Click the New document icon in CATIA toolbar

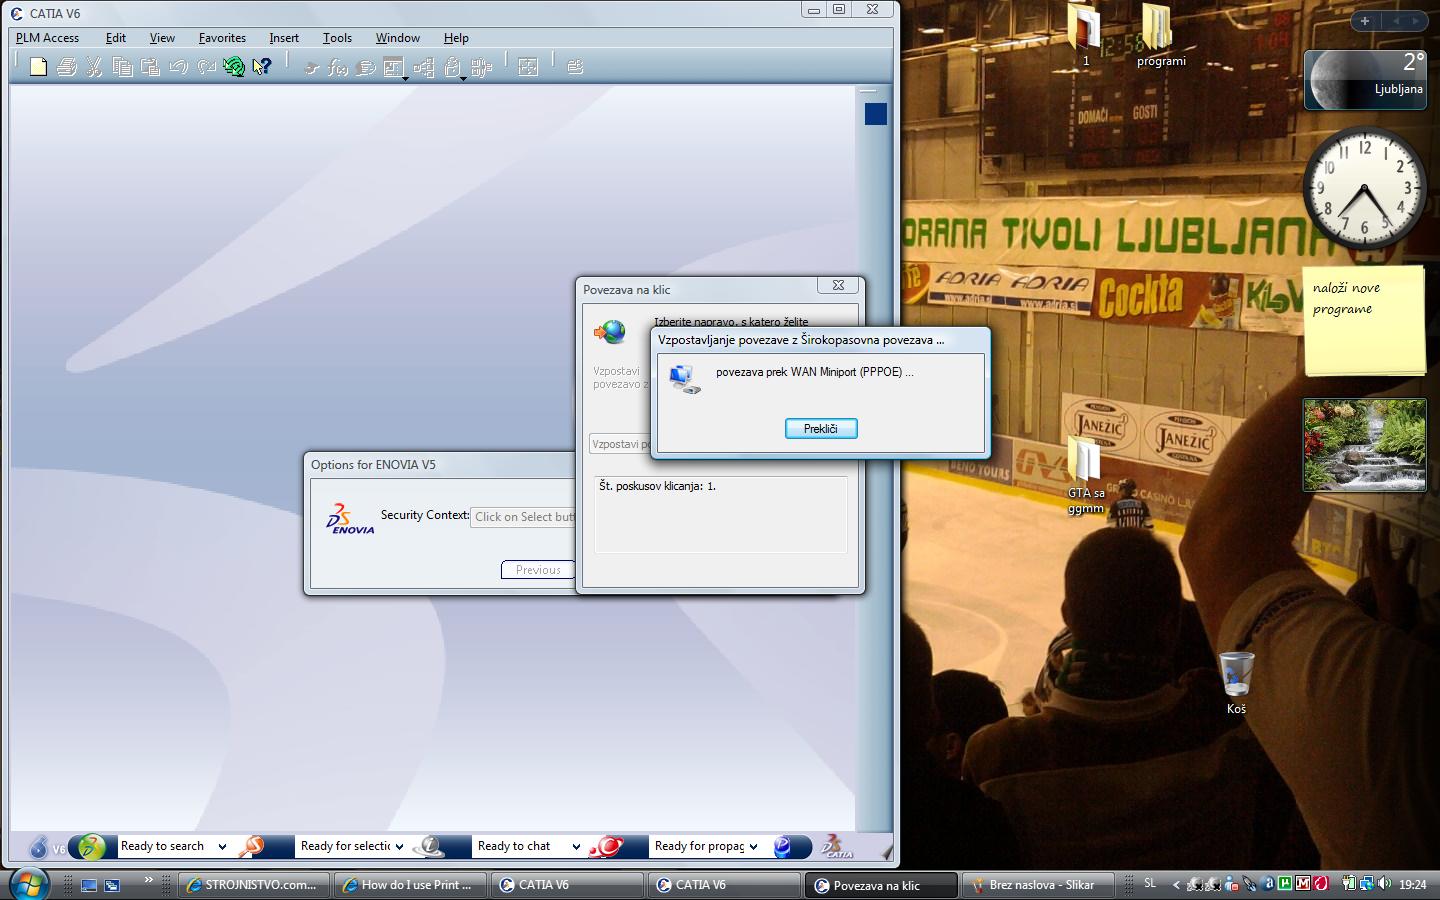click(x=38, y=67)
